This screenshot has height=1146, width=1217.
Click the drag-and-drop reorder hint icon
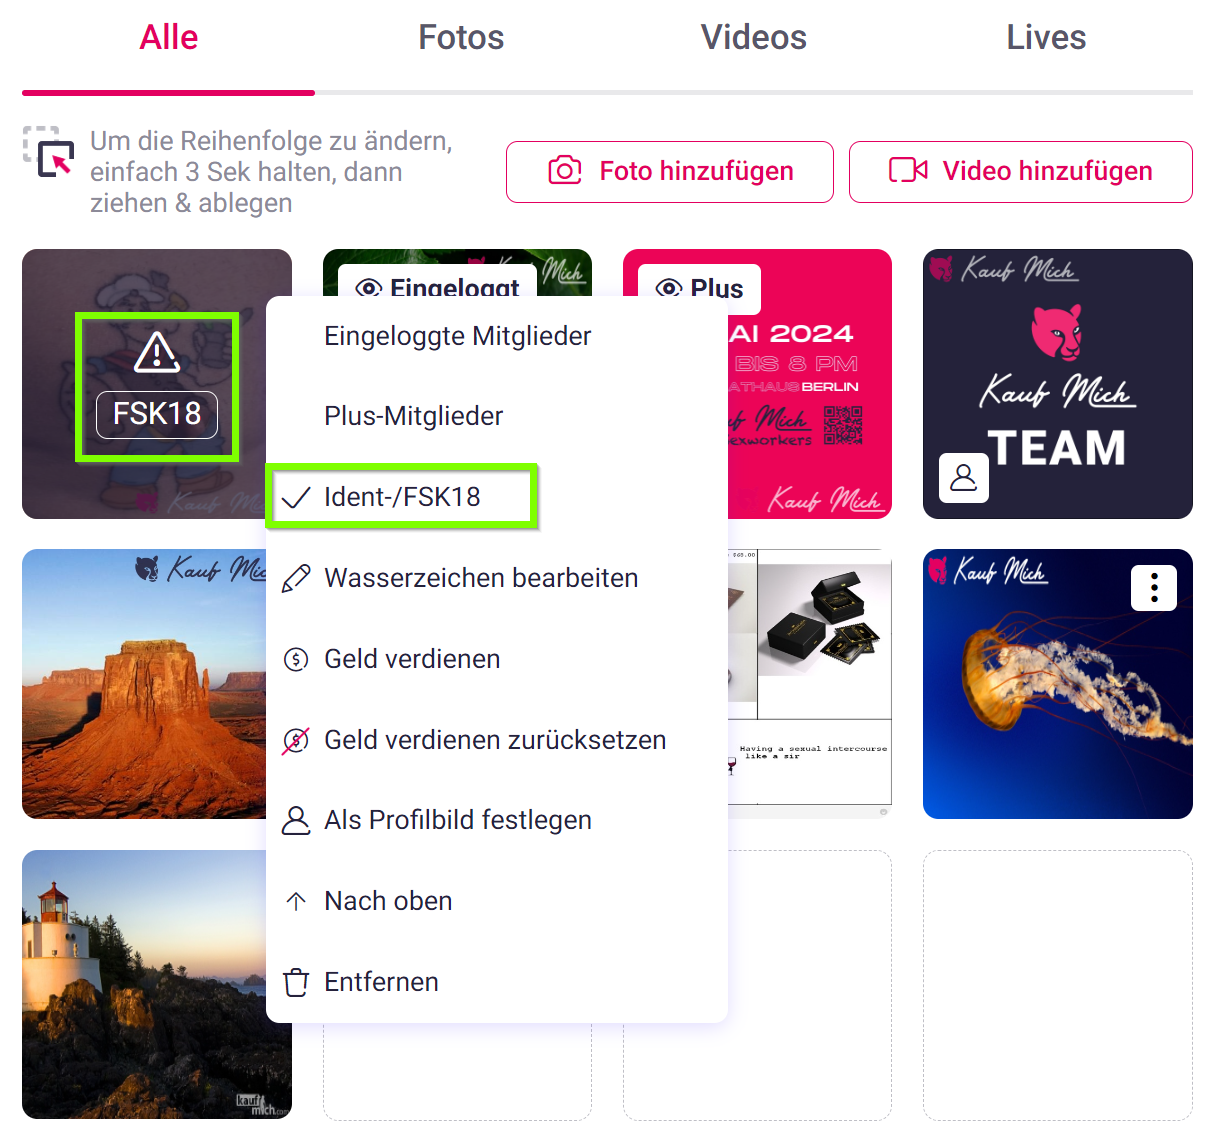point(49,151)
